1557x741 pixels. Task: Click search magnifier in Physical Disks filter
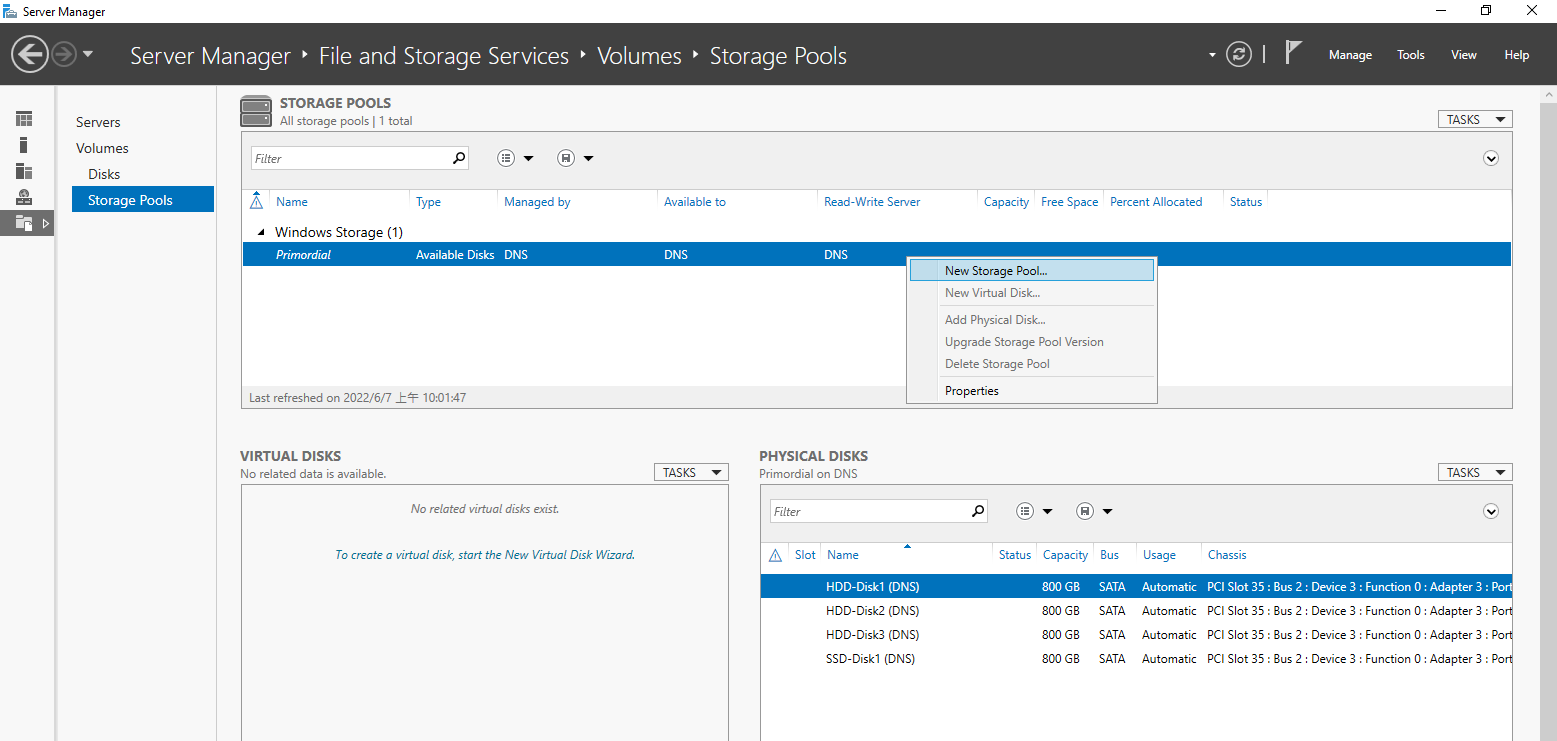pyautogui.click(x=978, y=511)
